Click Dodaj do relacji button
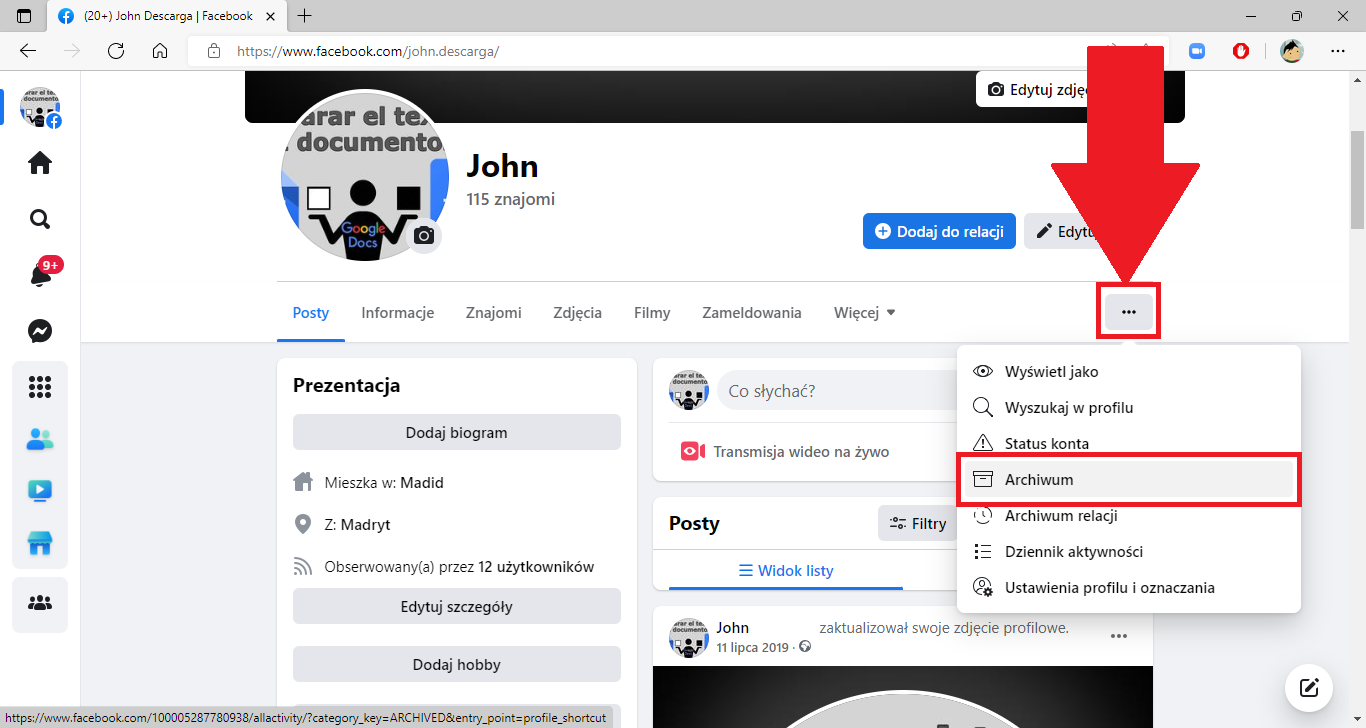The image size is (1366, 728). tap(940, 231)
